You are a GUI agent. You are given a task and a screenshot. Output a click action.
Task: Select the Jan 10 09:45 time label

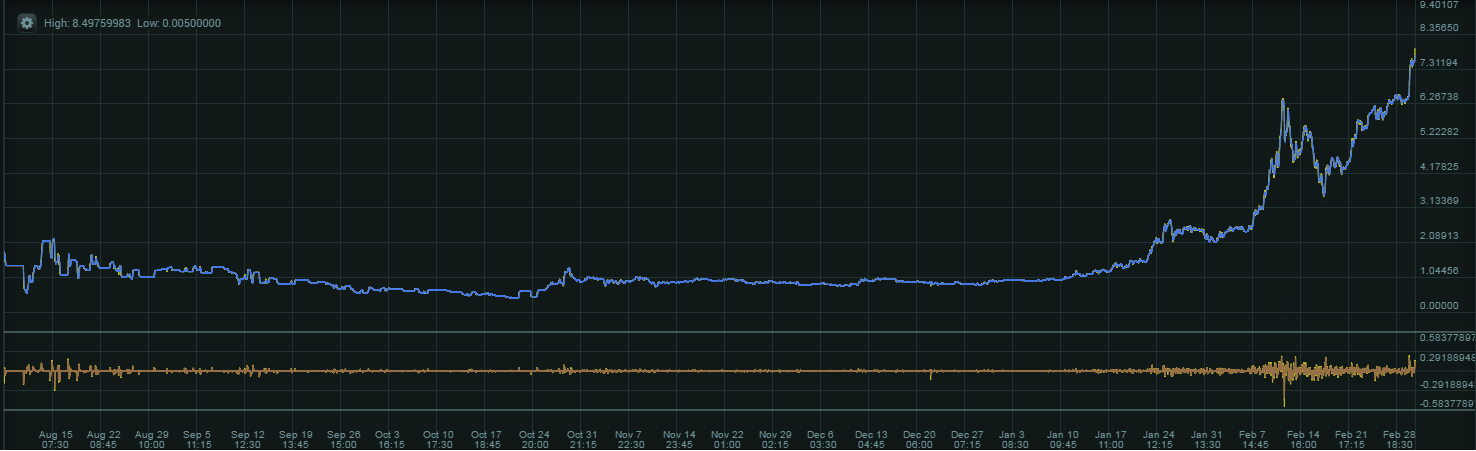(1063, 440)
